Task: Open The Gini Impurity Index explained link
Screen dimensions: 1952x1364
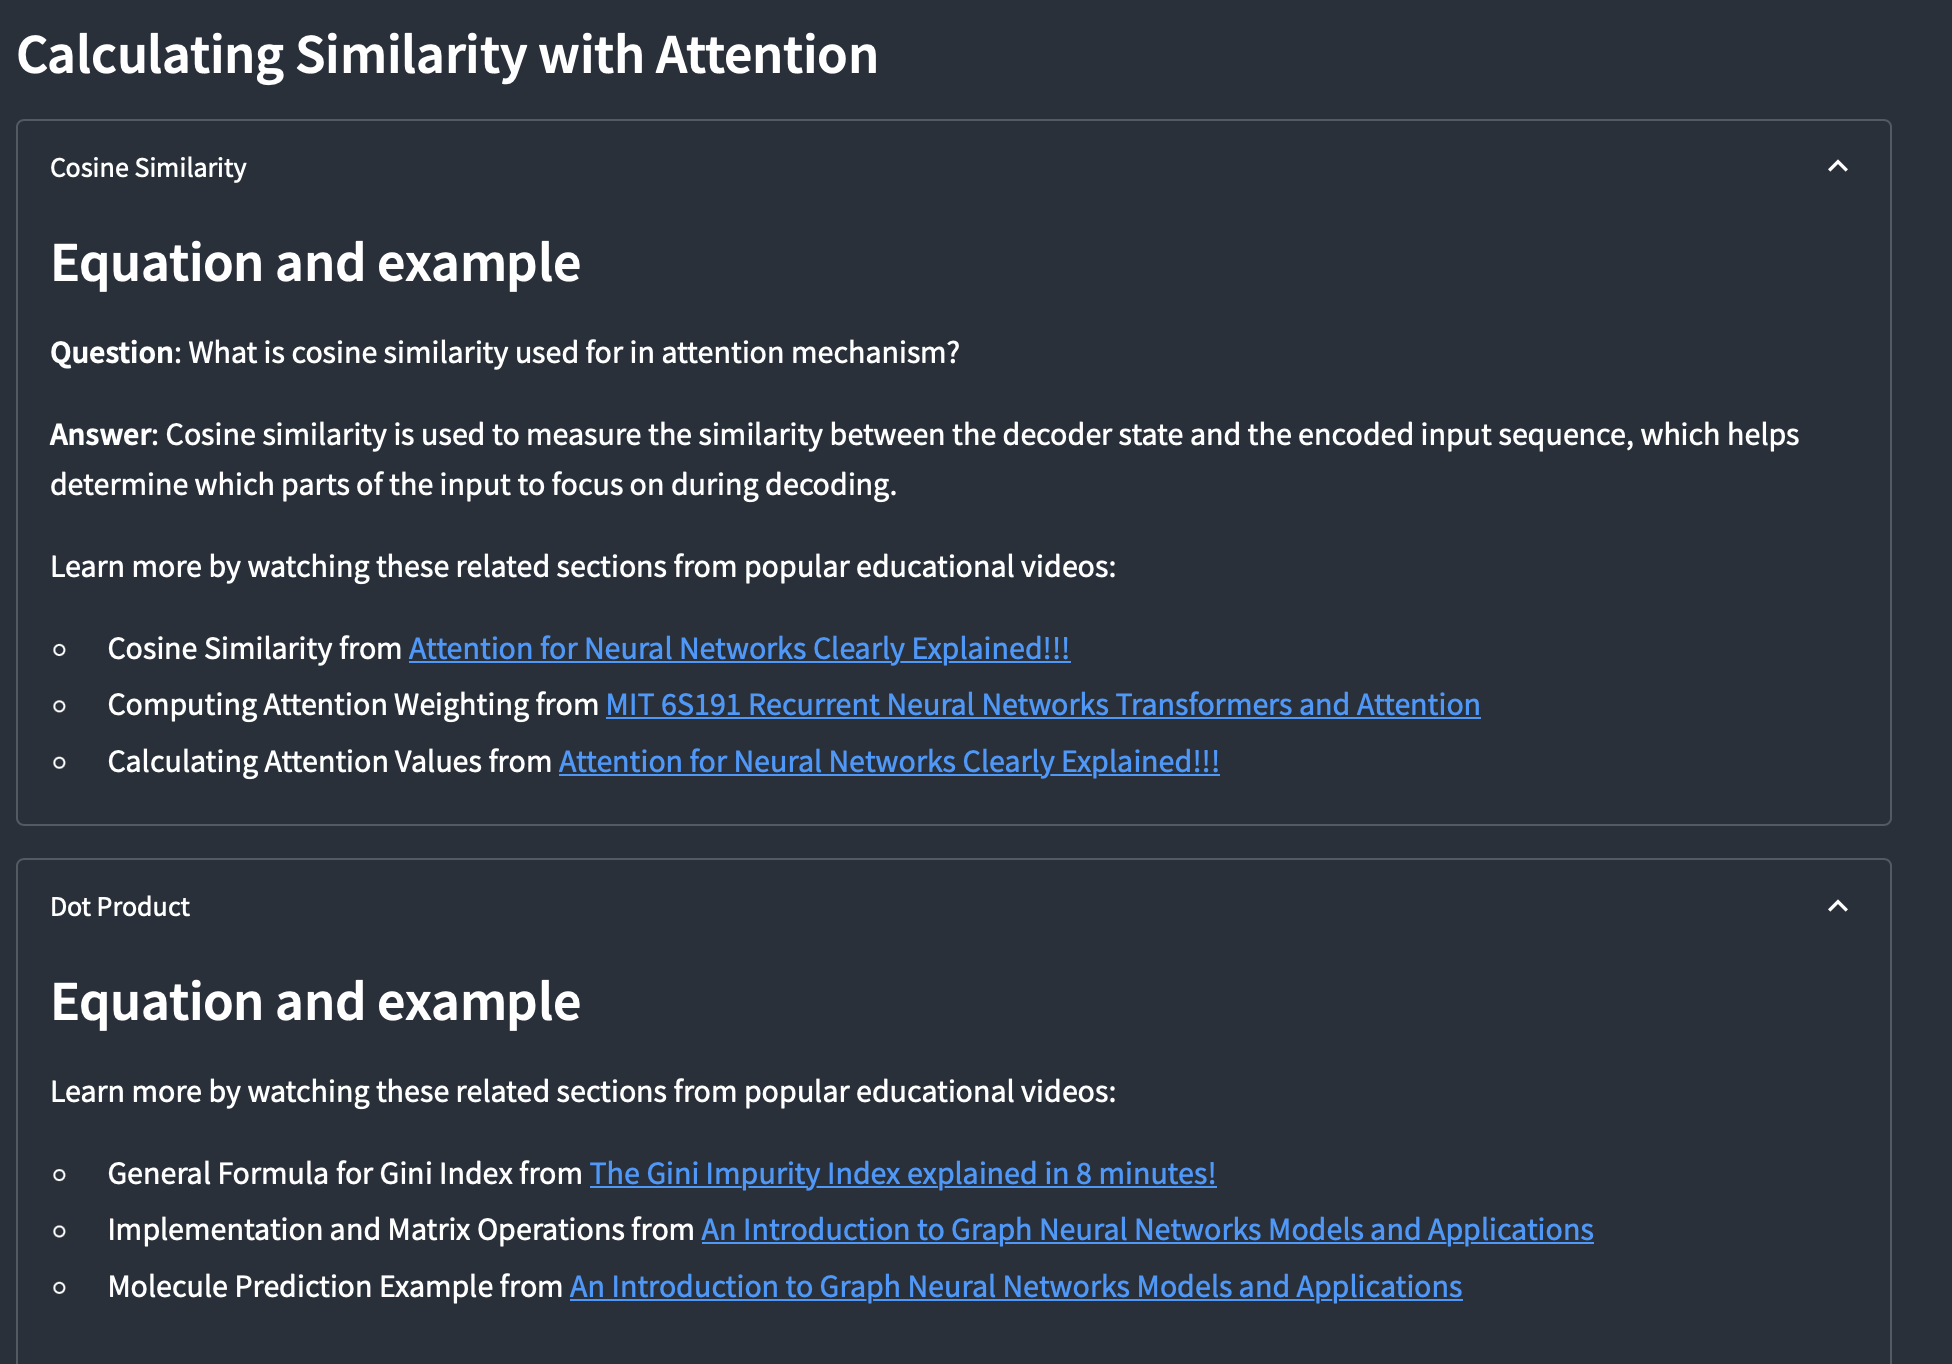Action: [x=902, y=1174]
